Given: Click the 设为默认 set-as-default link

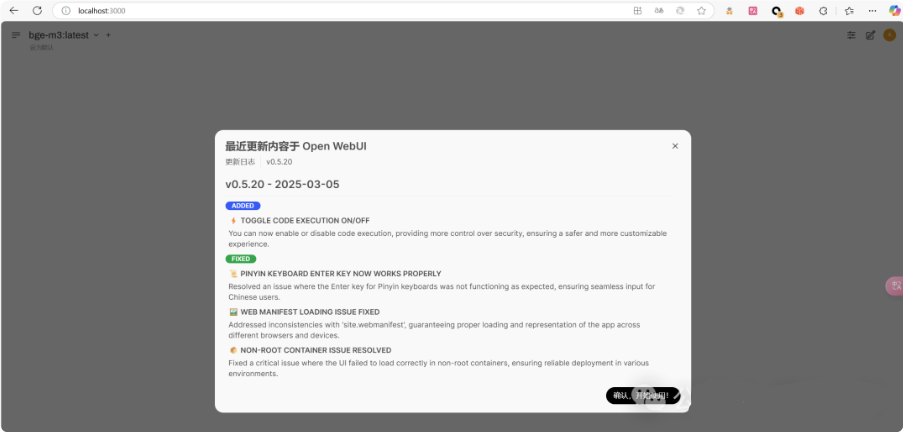Looking at the screenshot, I should (41, 47).
